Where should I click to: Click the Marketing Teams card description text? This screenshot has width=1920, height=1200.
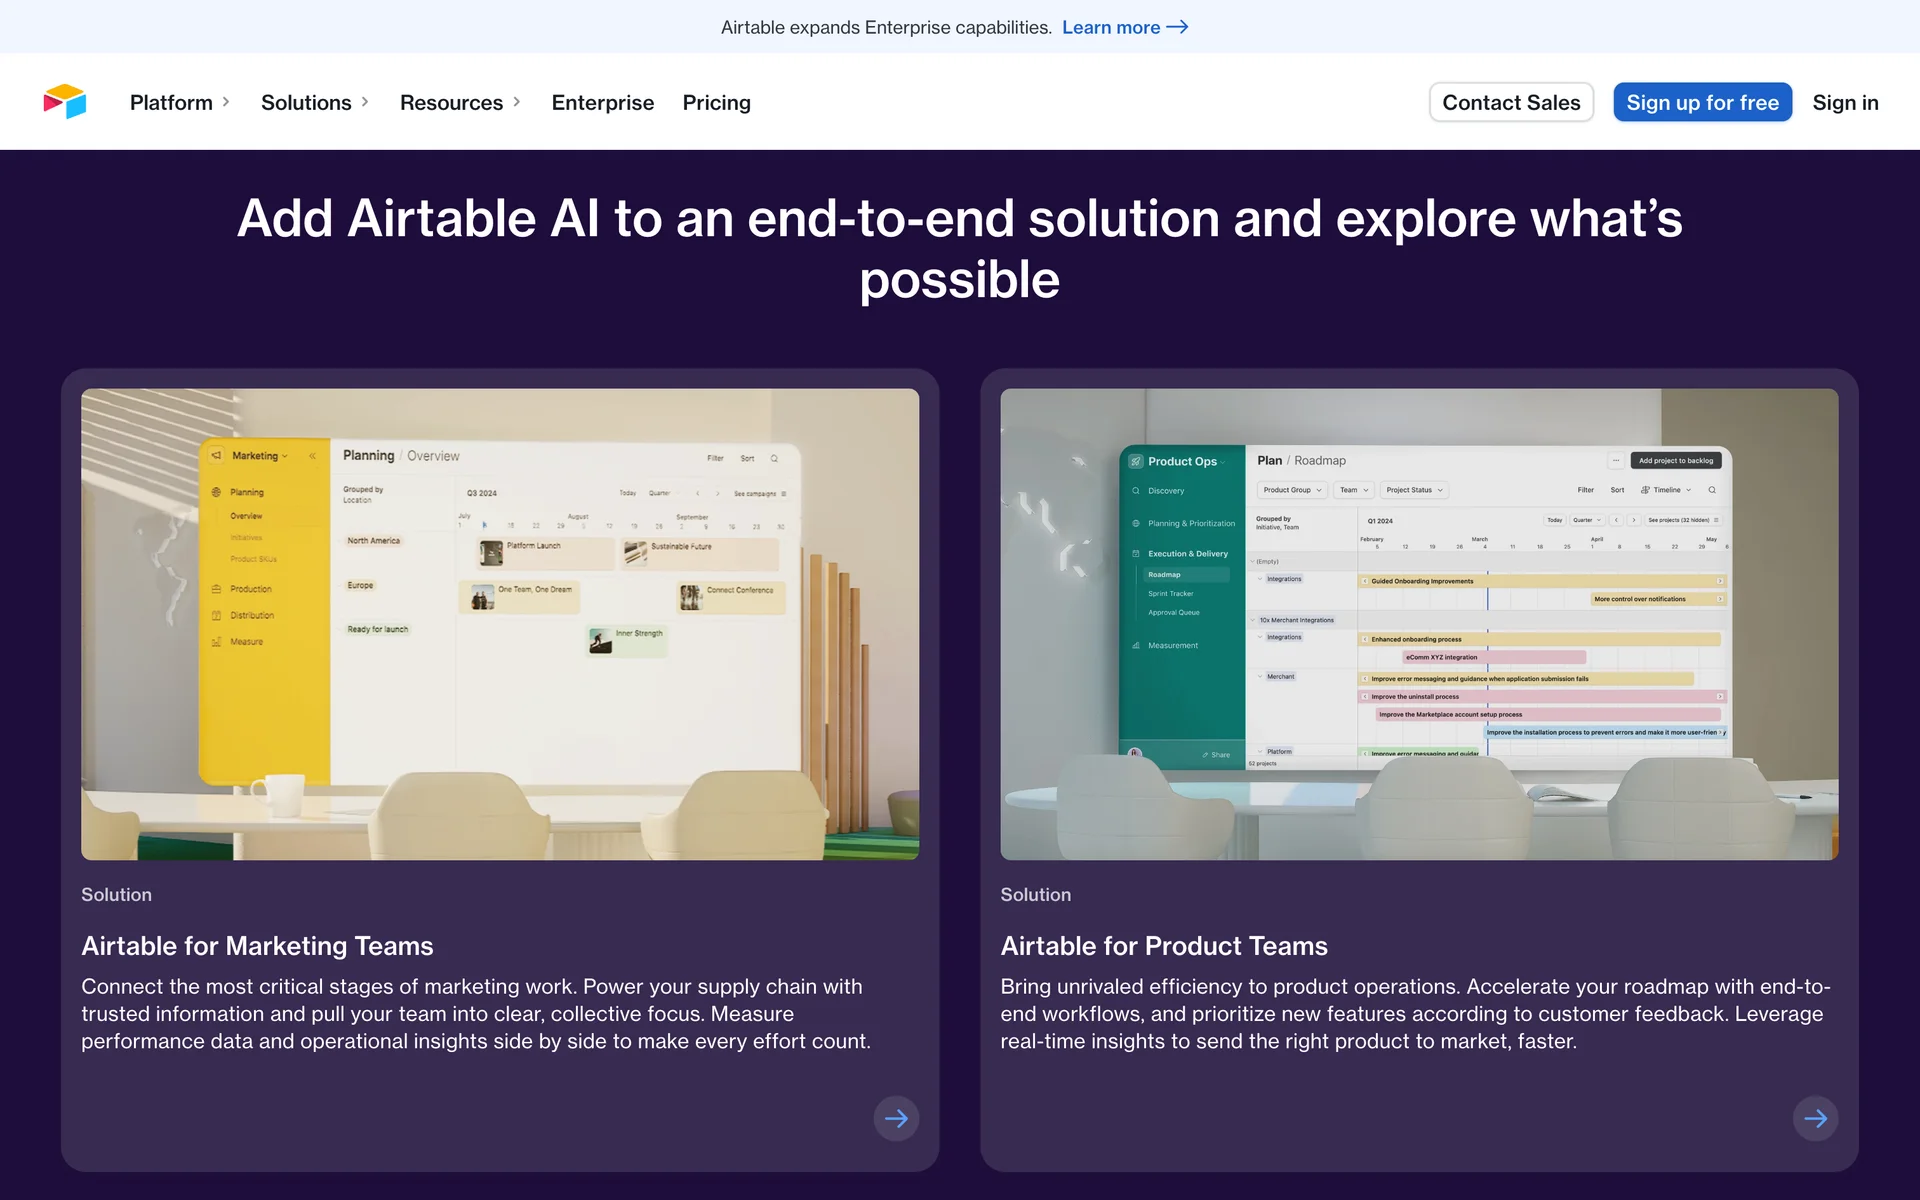click(475, 1013)
